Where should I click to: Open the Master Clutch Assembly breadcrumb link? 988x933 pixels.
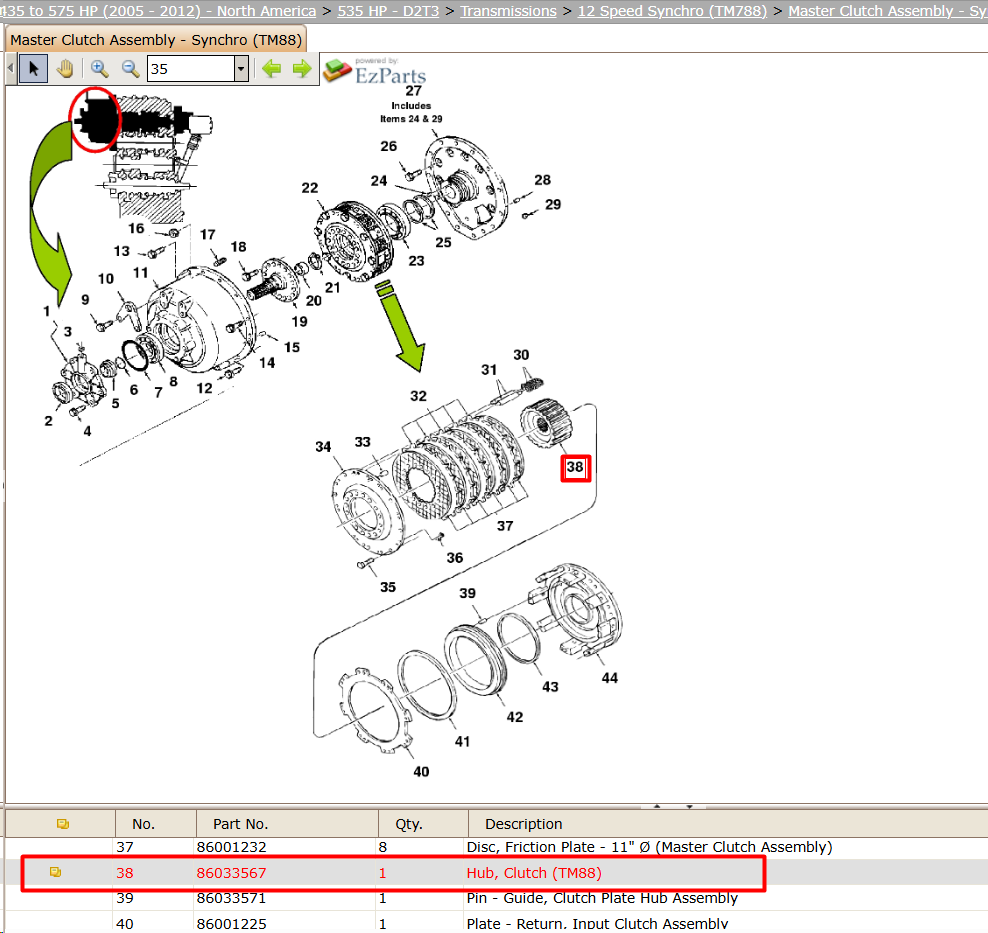[888, 11]
